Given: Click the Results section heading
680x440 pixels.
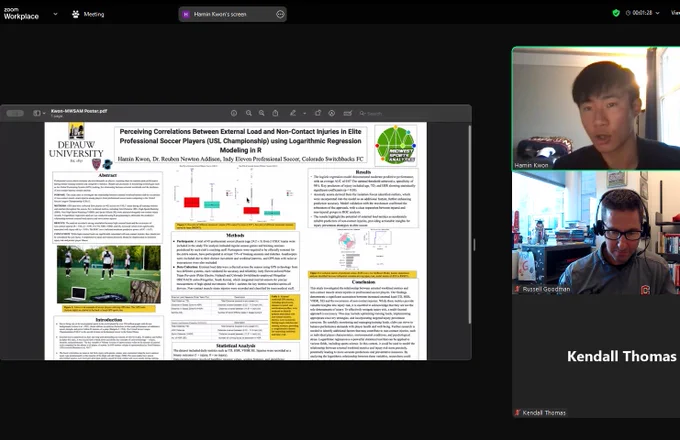Looking at the screenshot, I should pos(363,172).
